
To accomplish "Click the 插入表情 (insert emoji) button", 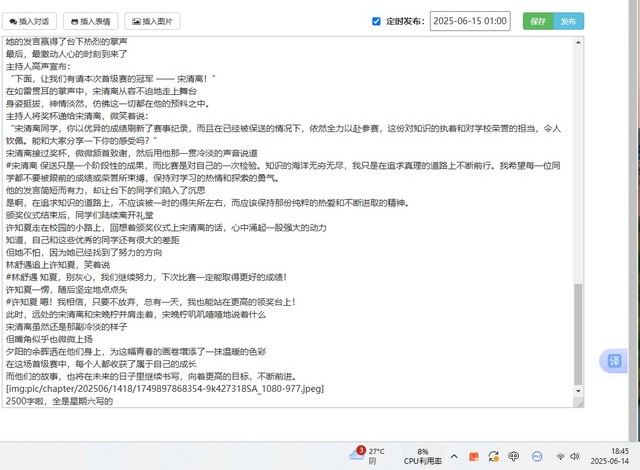I will [x=92, y=20].
